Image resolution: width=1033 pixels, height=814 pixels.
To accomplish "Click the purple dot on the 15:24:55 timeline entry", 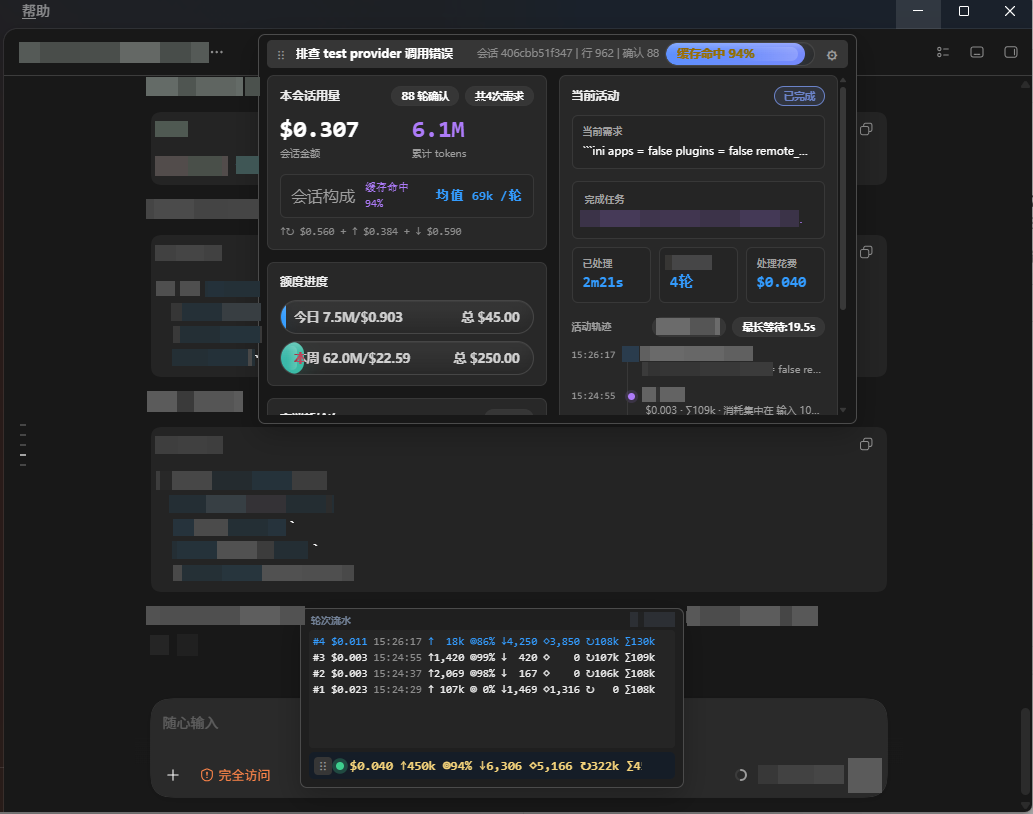I will pyautogui.click(x=631, y=396).
